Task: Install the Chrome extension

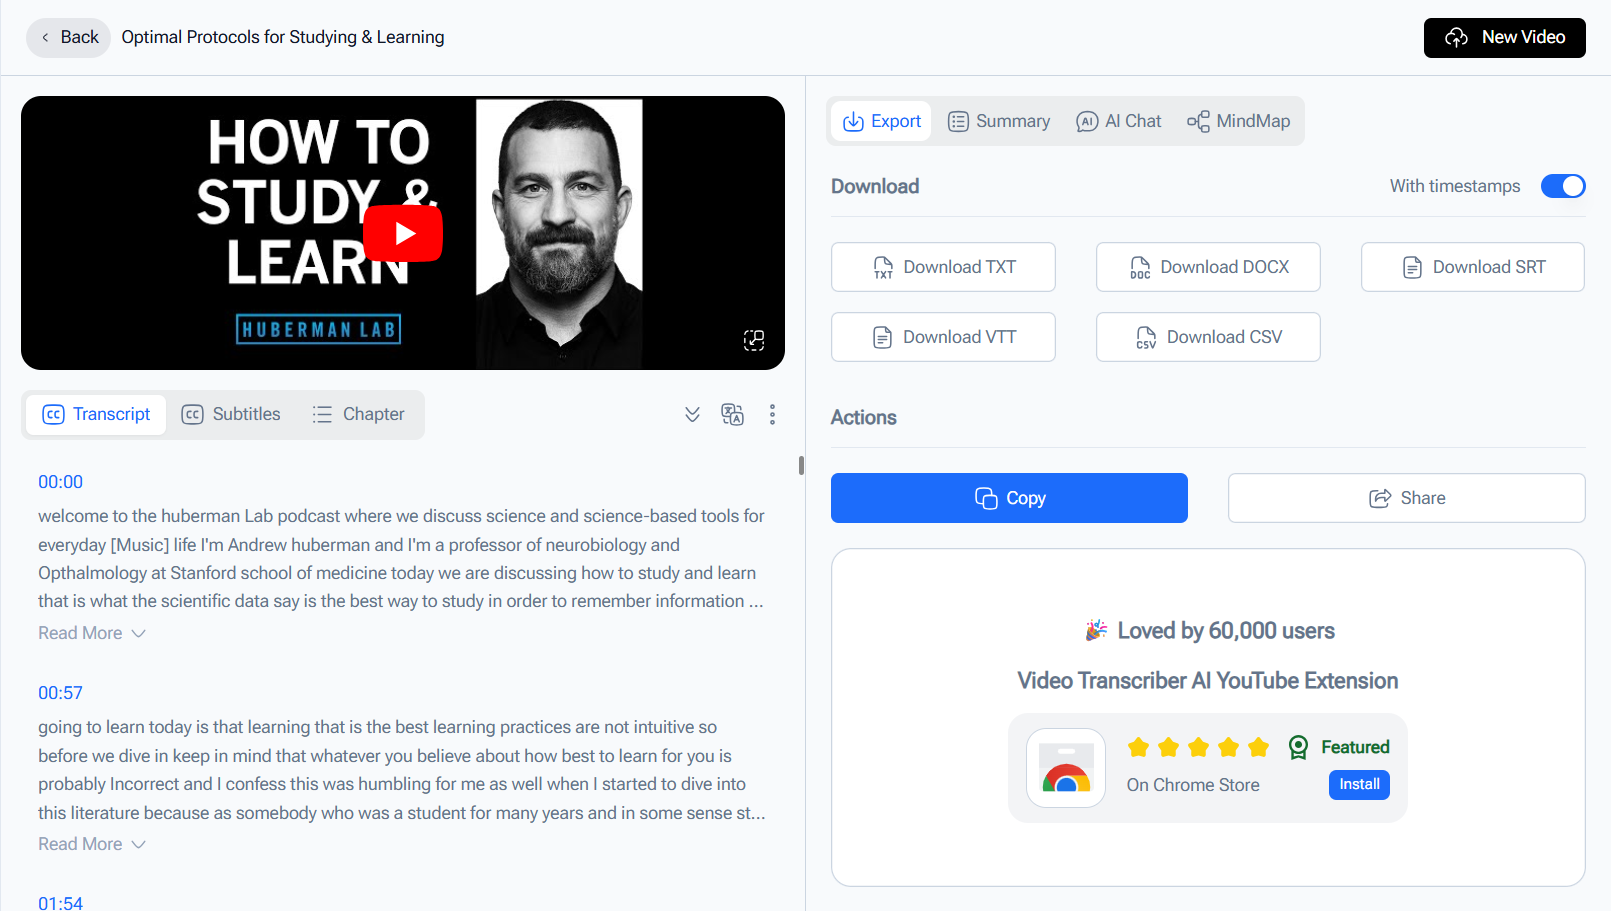Action: [x=1359, y=784]
